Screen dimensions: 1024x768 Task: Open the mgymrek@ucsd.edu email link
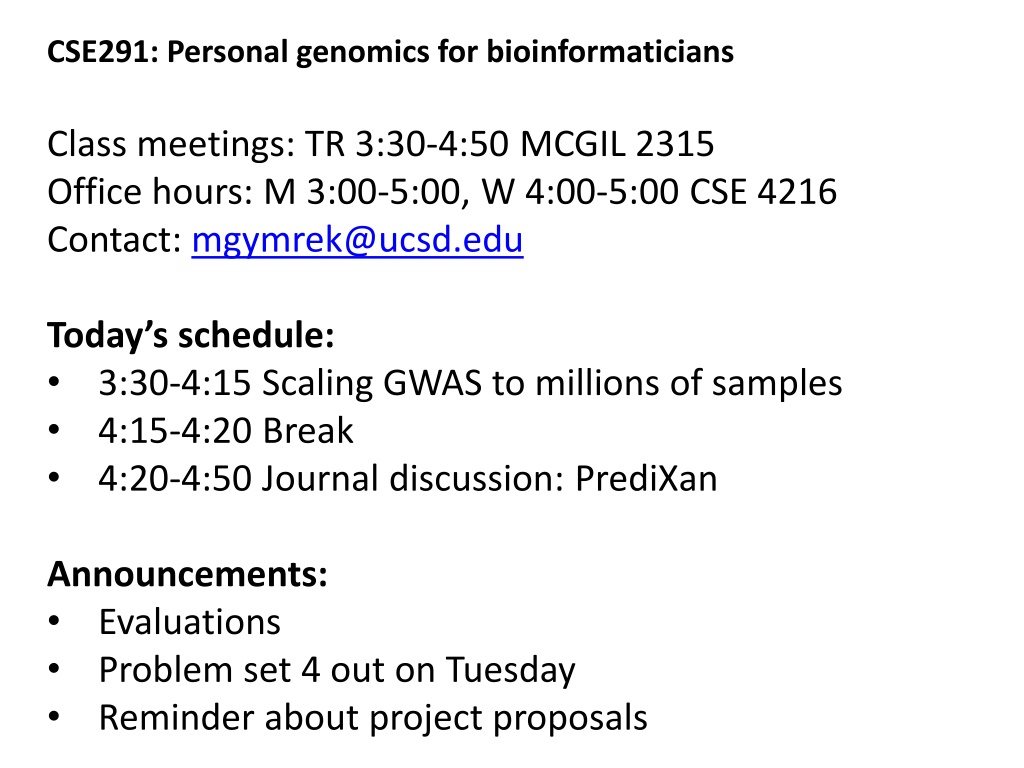pos(357,240)
